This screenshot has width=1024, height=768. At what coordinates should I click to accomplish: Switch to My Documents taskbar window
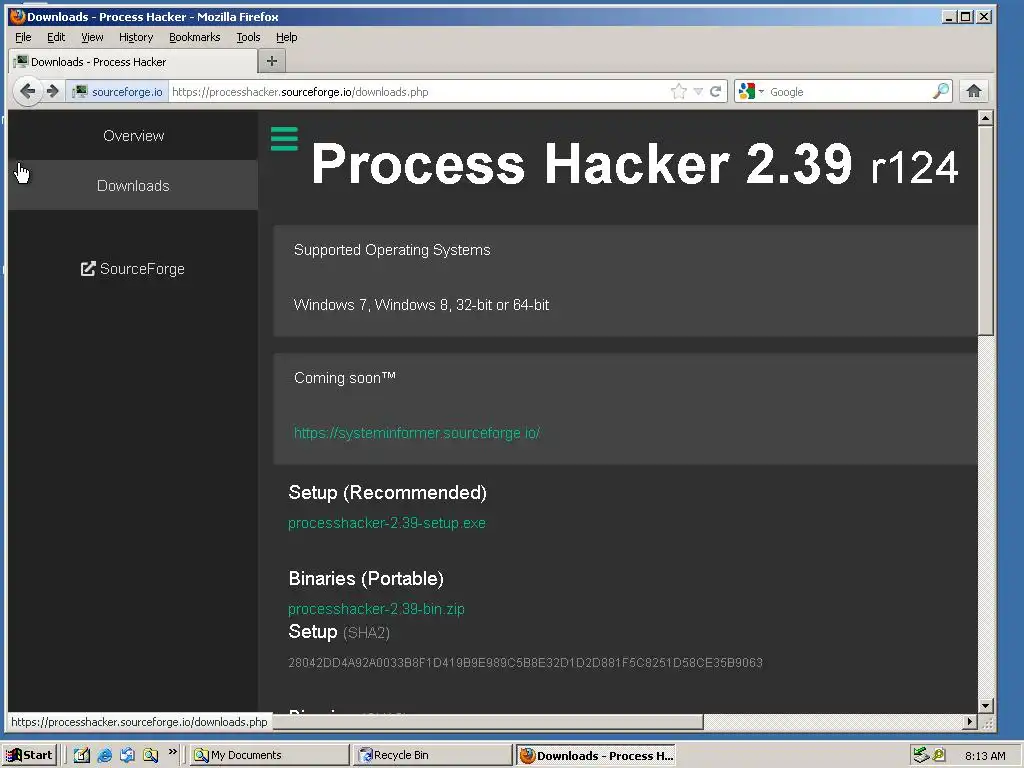[269, 755]
